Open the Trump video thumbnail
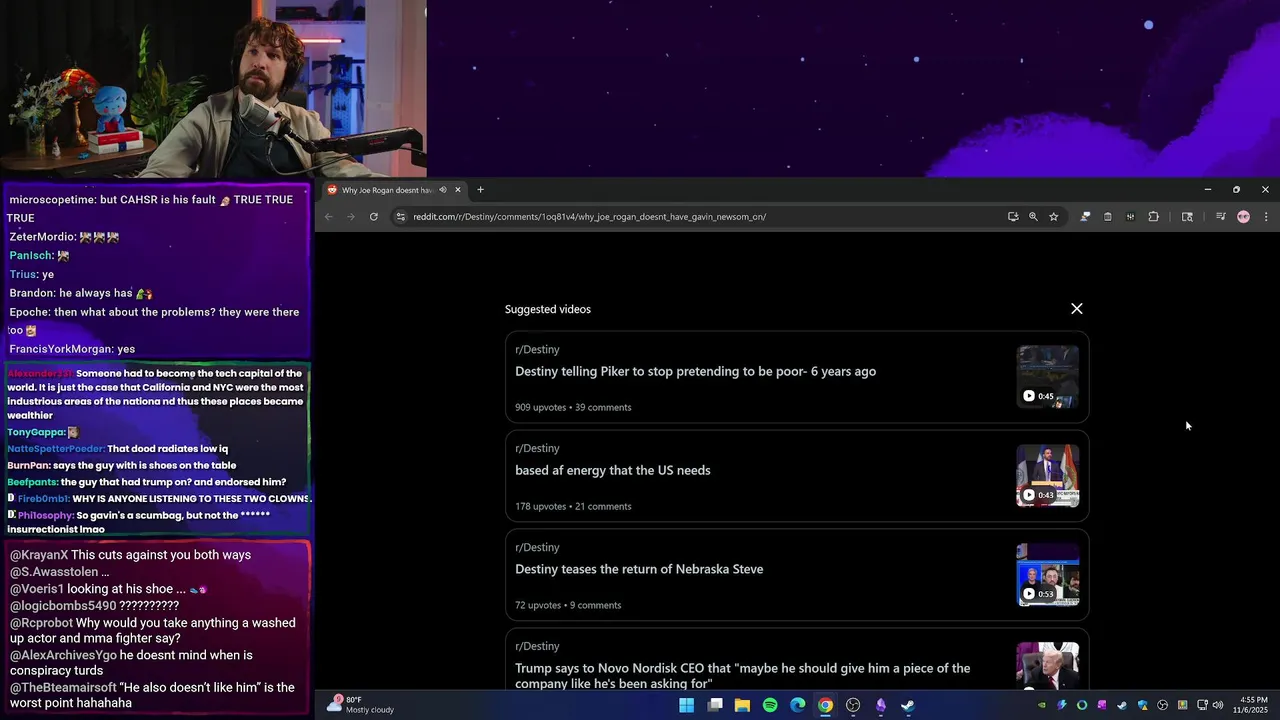The width and height of the screenshot is (1280, 720). [x=1047, y=666]
